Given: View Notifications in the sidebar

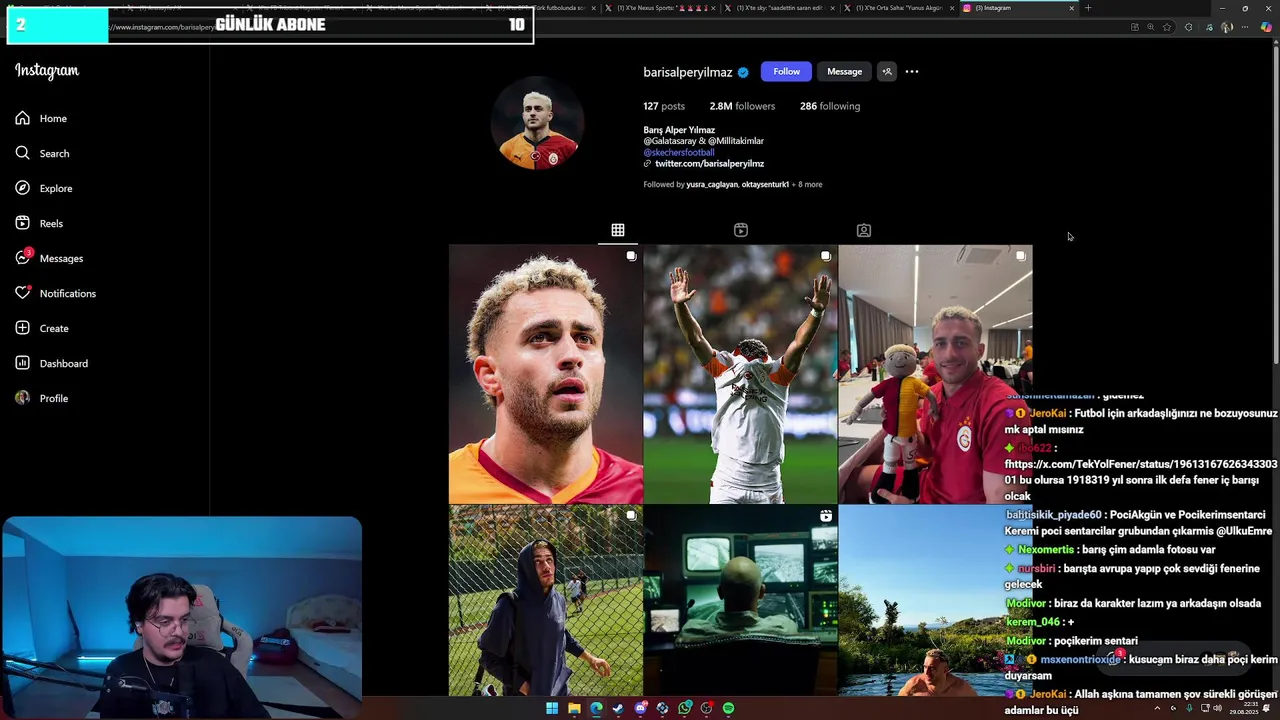Looking at the screenshot, I should point(55,293).
